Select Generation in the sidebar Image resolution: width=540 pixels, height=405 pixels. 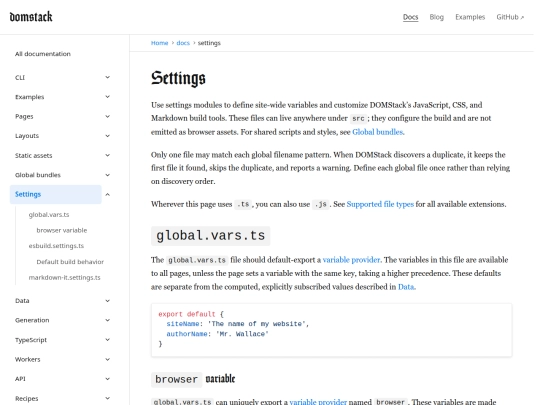point(32,320)
